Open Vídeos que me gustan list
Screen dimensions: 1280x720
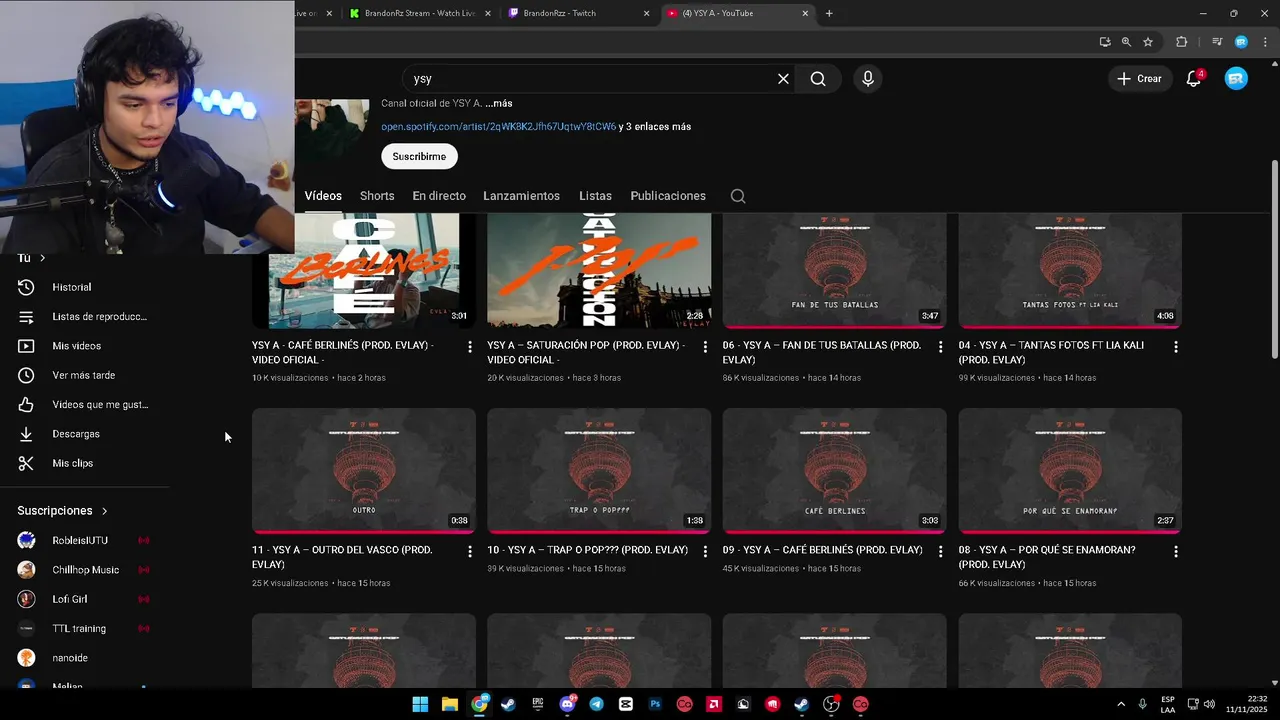click(85, 405)
